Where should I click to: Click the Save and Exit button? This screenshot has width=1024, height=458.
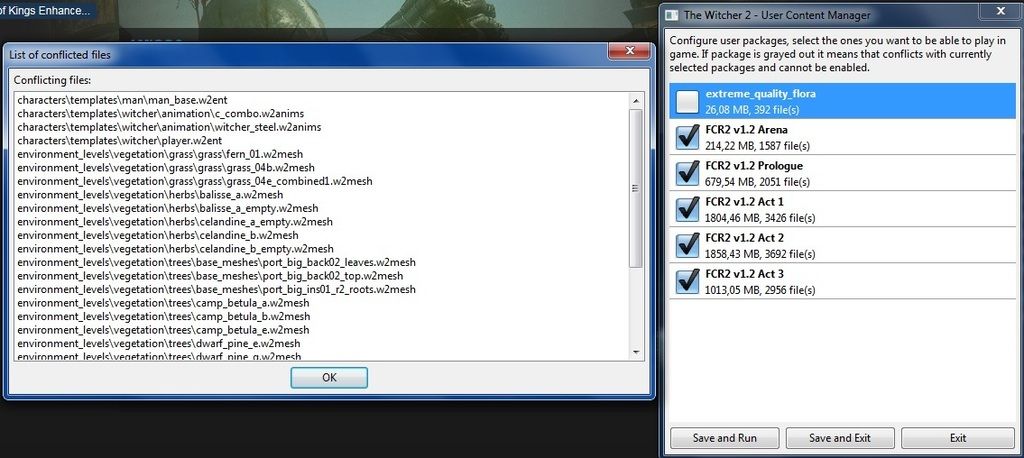840,438
